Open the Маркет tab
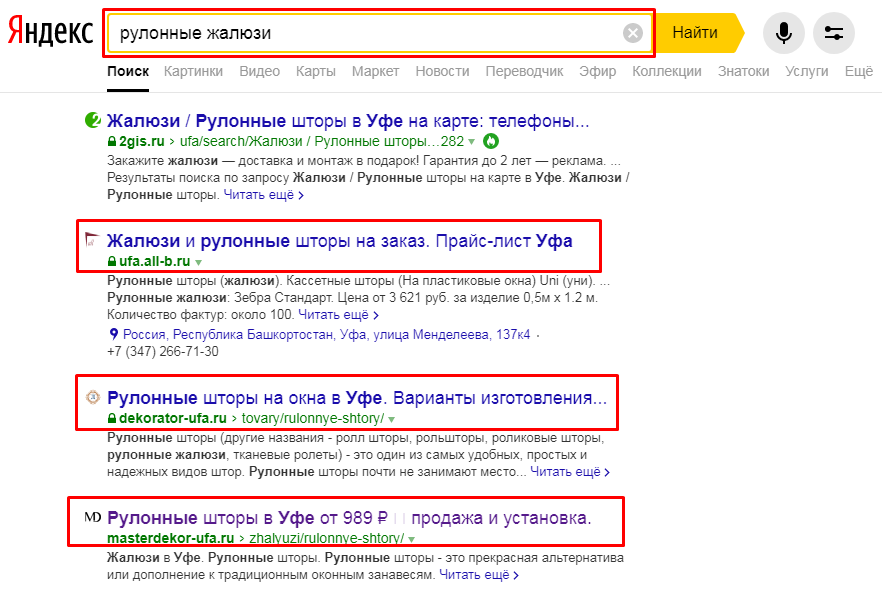Image resolution: width=882 pixels, height=594 pixels. pyautogui.click(x=375, y=71)
